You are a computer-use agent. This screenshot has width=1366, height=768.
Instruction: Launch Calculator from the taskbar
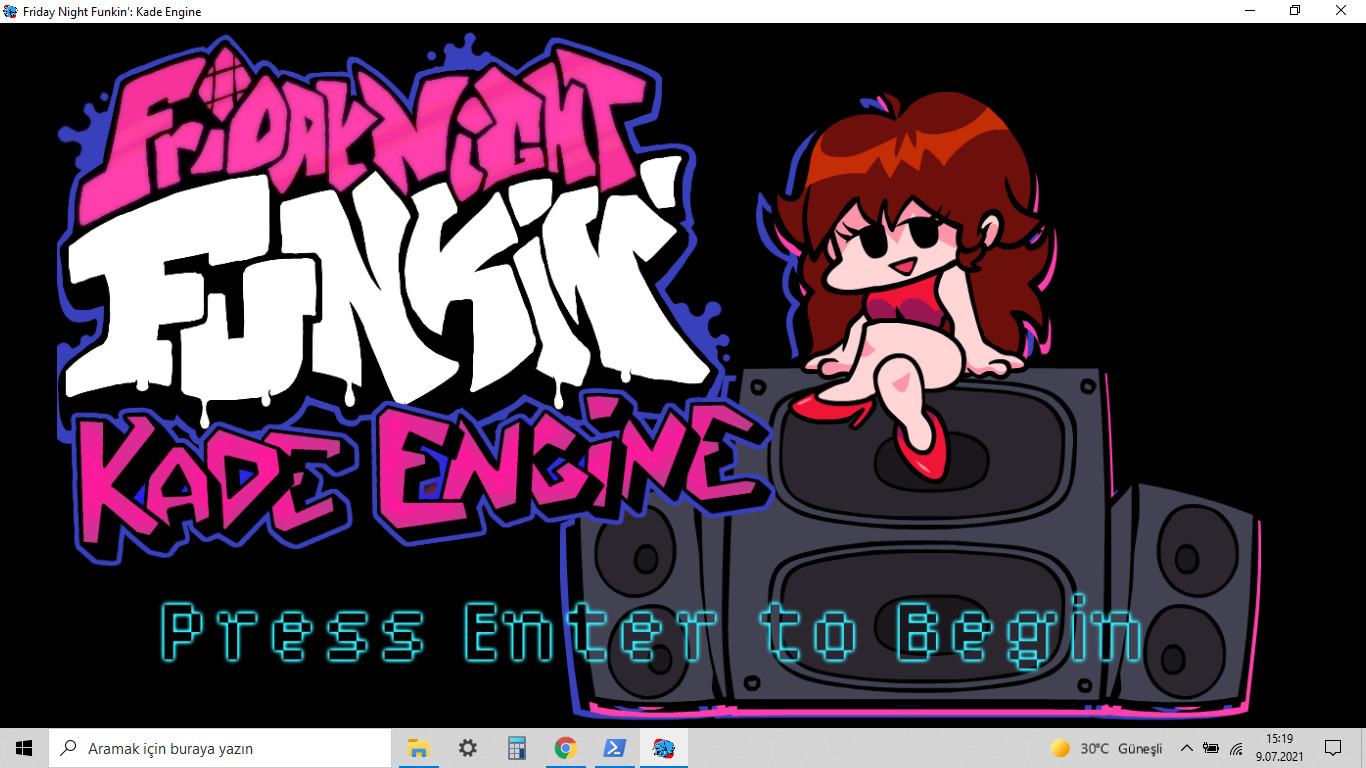[516, 747]
